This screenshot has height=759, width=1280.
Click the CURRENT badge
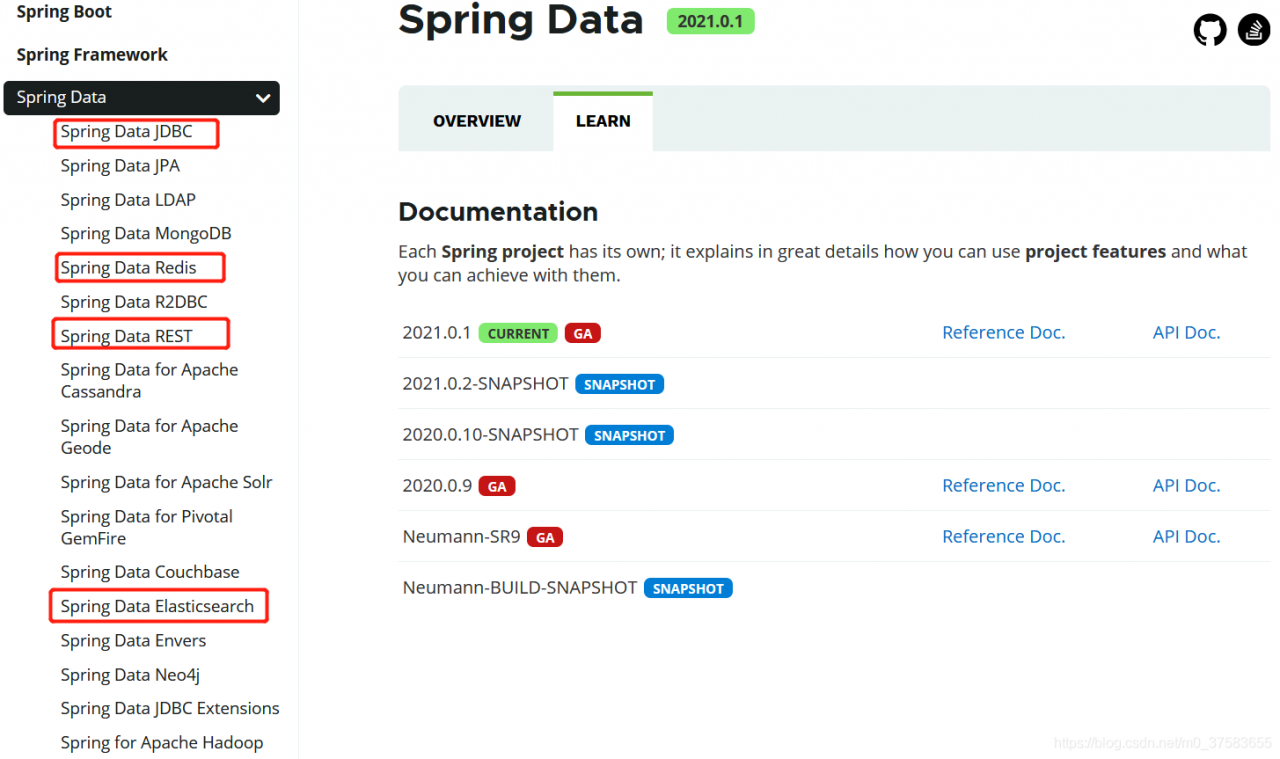518,334
